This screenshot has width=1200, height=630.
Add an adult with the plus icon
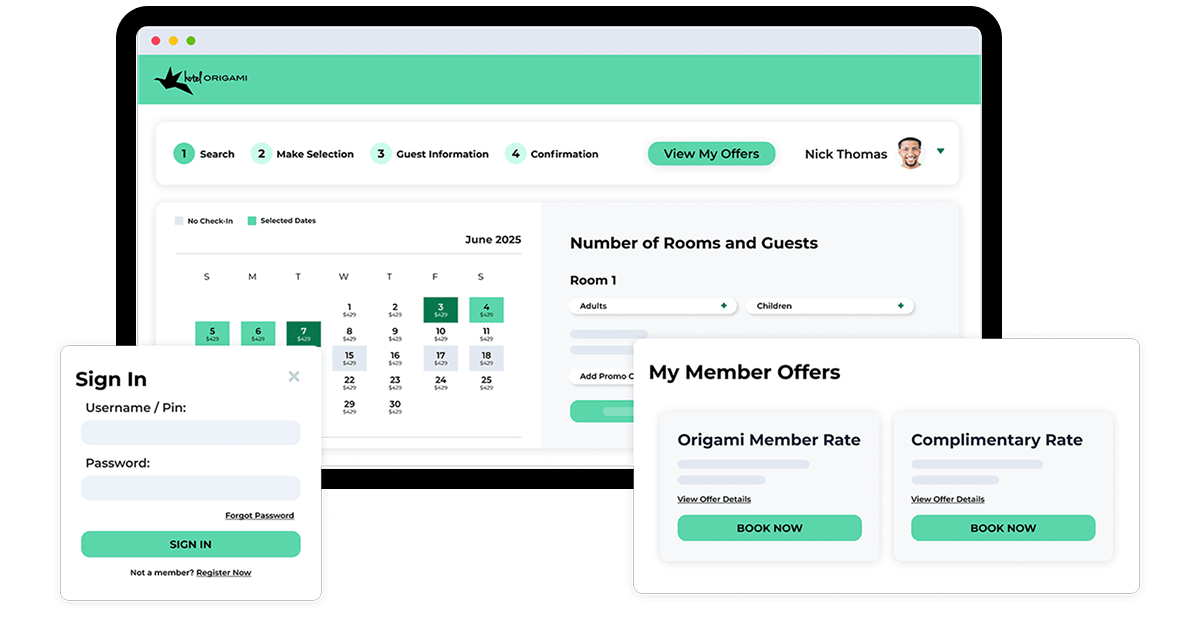[724, 306]
